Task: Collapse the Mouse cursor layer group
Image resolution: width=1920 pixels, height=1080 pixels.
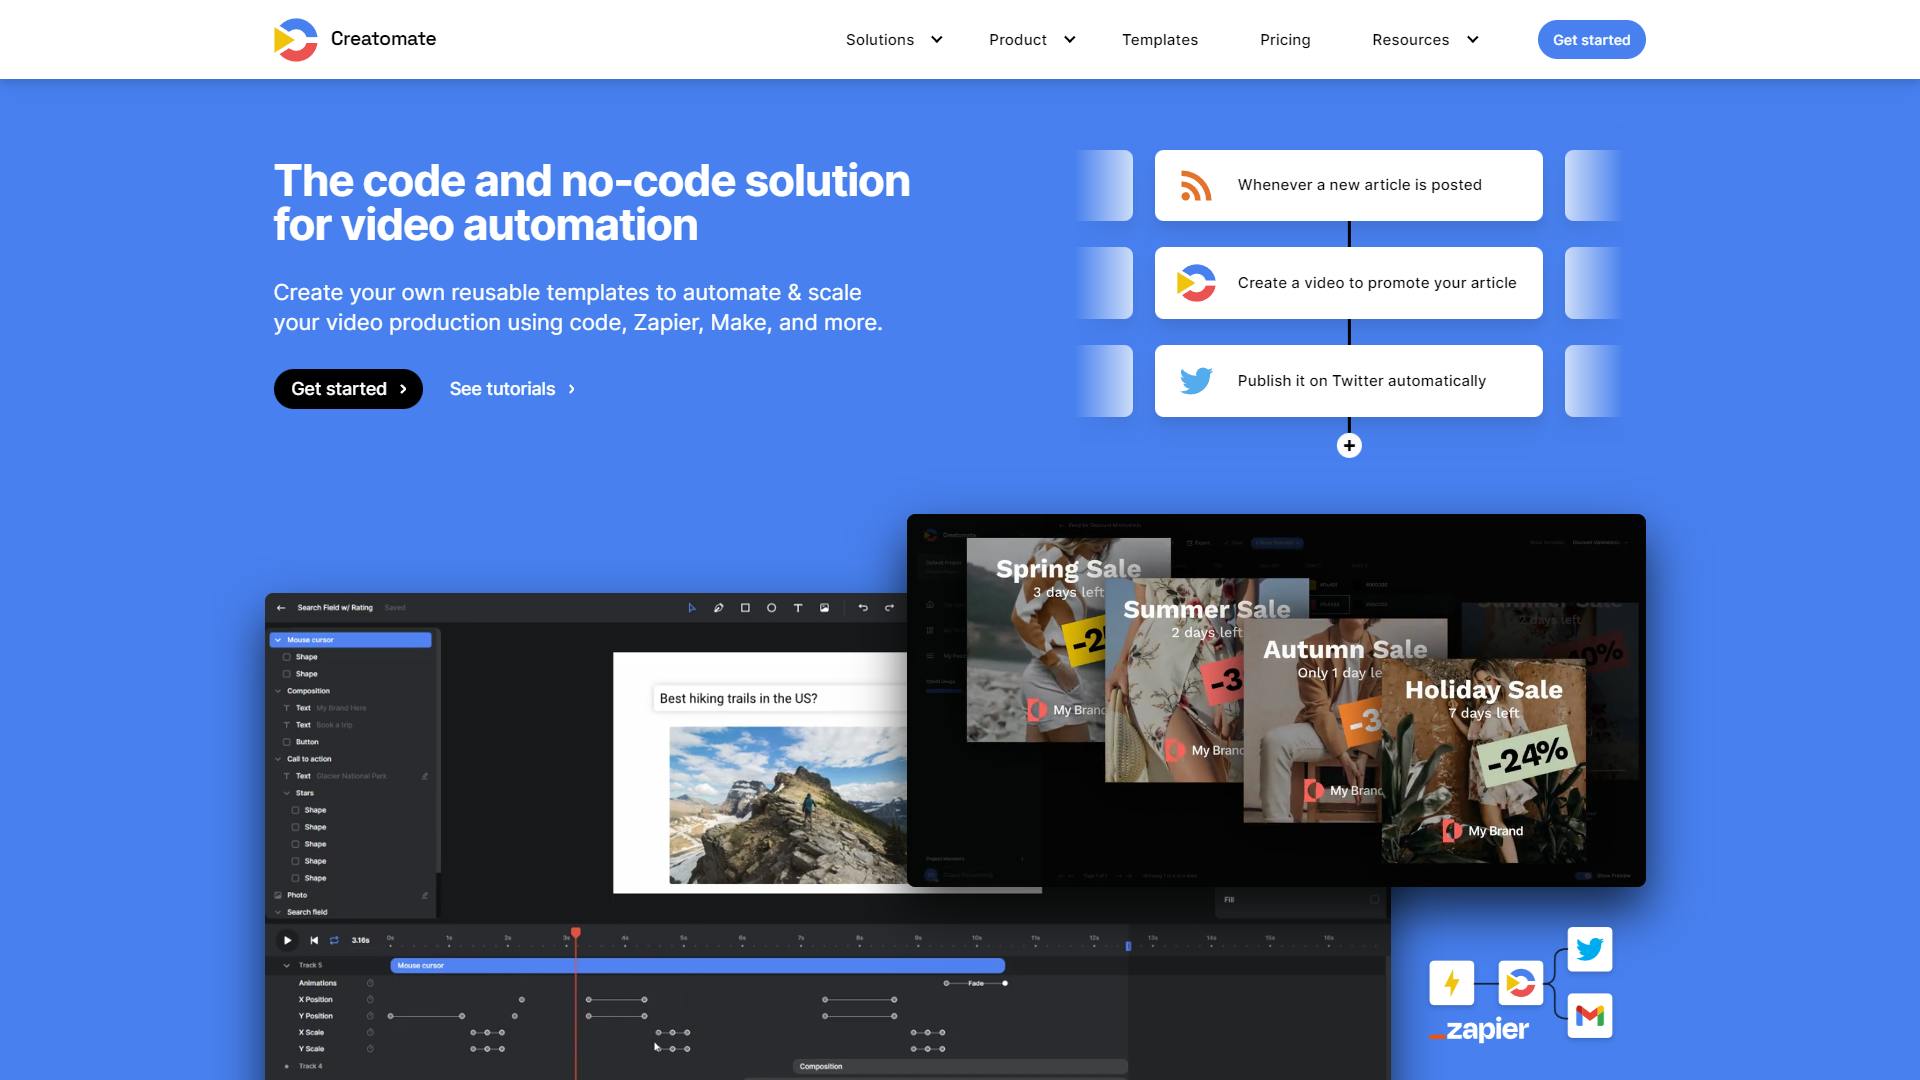Action: pyautogui.click(x=278, y=640)
